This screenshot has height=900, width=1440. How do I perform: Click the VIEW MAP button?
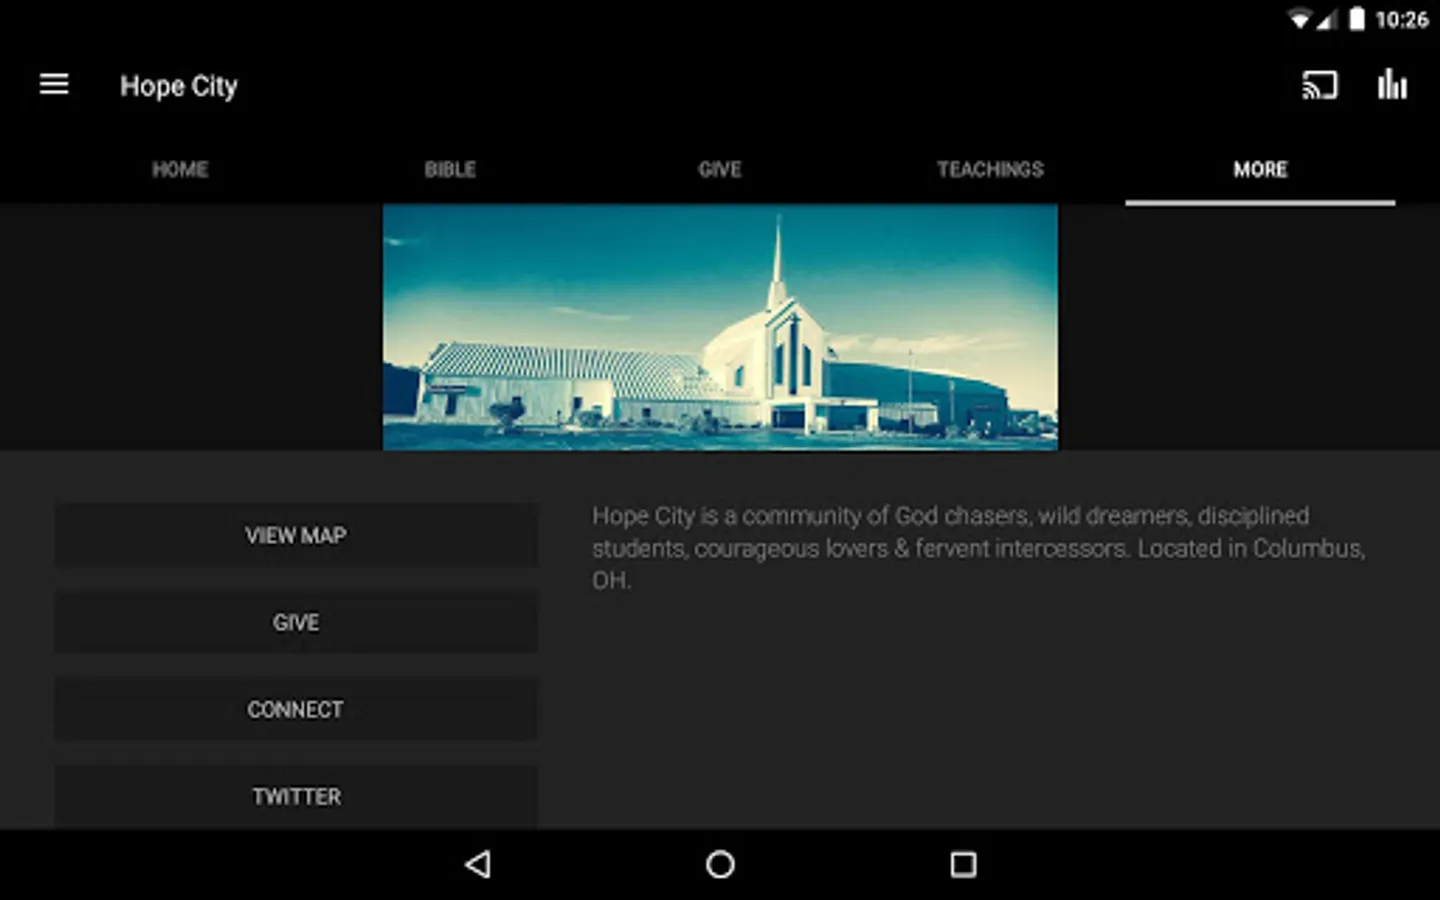[x=296, y=535]
